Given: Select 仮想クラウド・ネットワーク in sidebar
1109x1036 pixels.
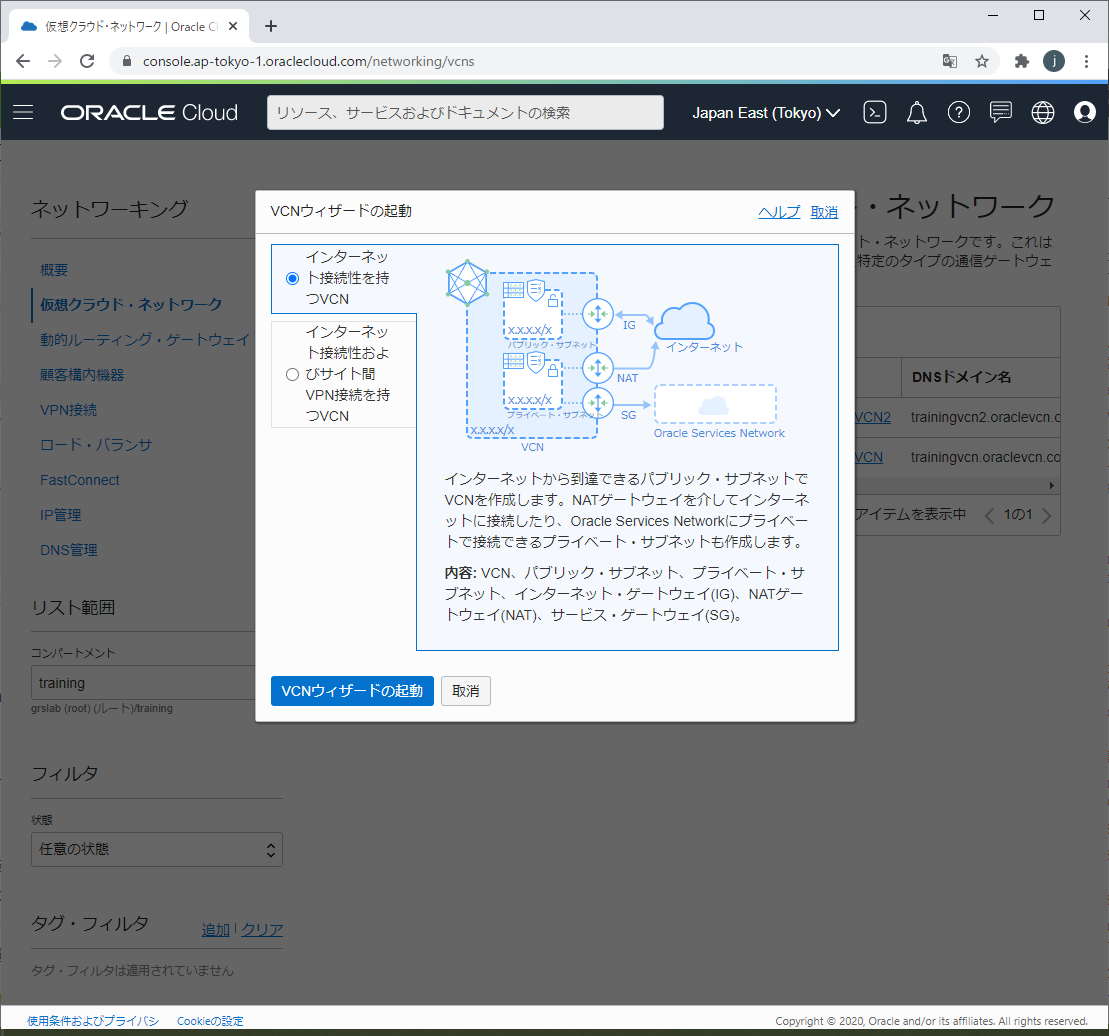Looking at the screenshot, I should point(131,305).
